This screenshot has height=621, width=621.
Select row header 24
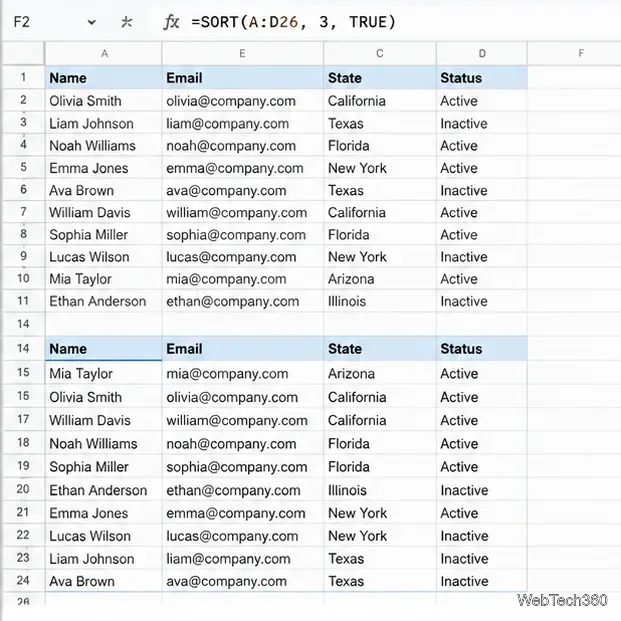click(x=23, y=581)
